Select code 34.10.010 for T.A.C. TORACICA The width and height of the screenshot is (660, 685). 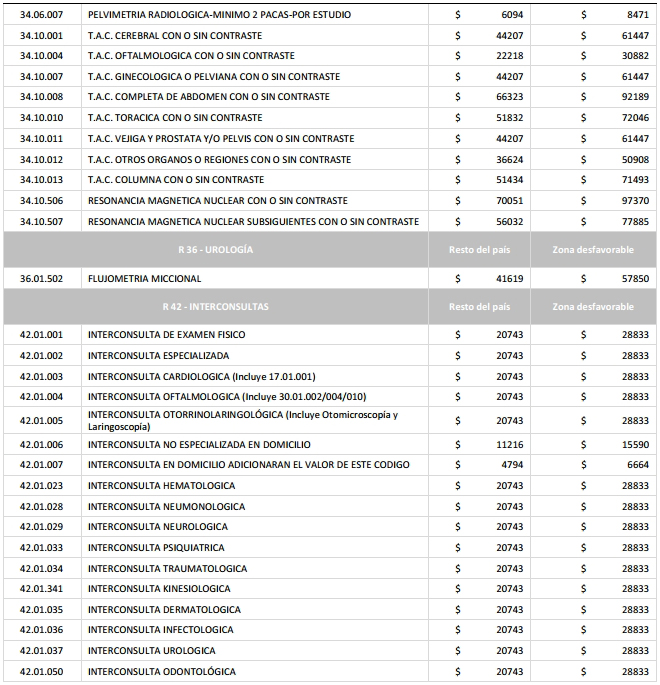coord(41,118)
